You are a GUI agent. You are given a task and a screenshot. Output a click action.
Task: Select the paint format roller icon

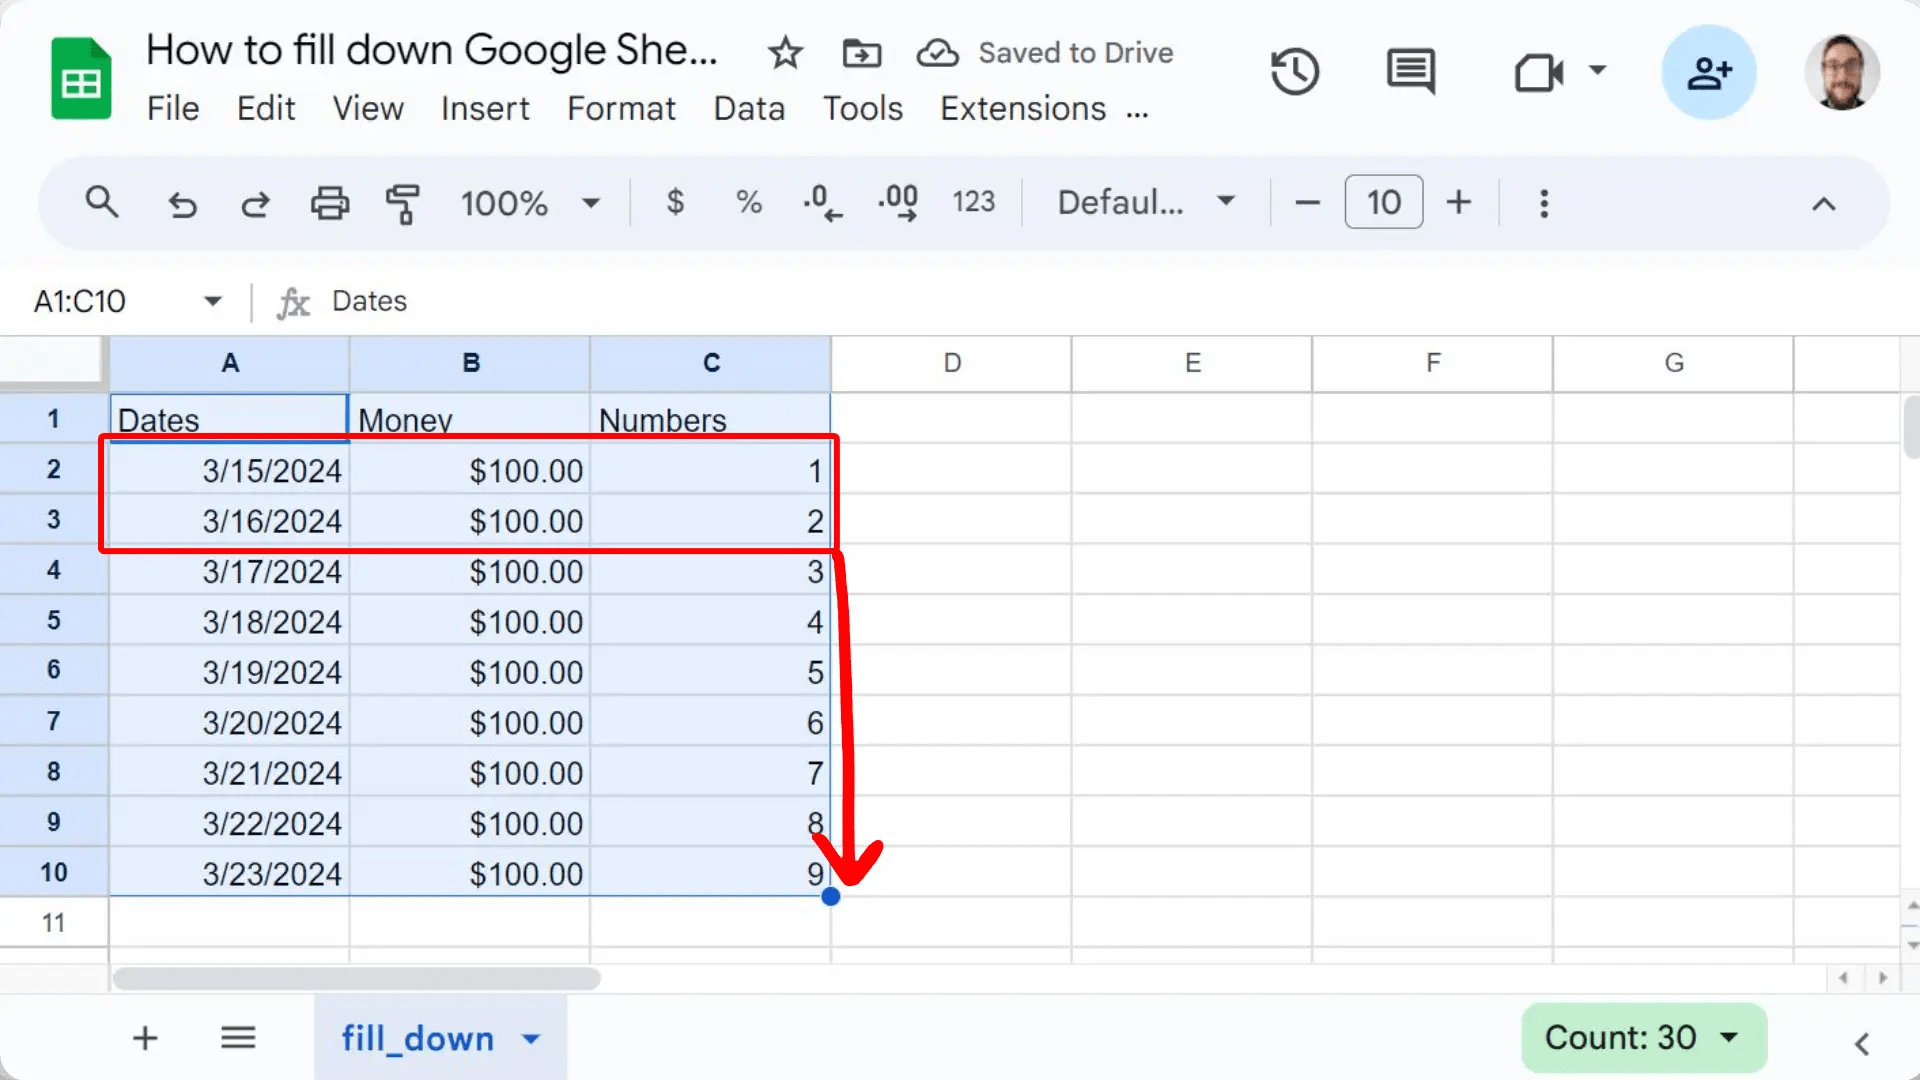(x=402, y=204)
